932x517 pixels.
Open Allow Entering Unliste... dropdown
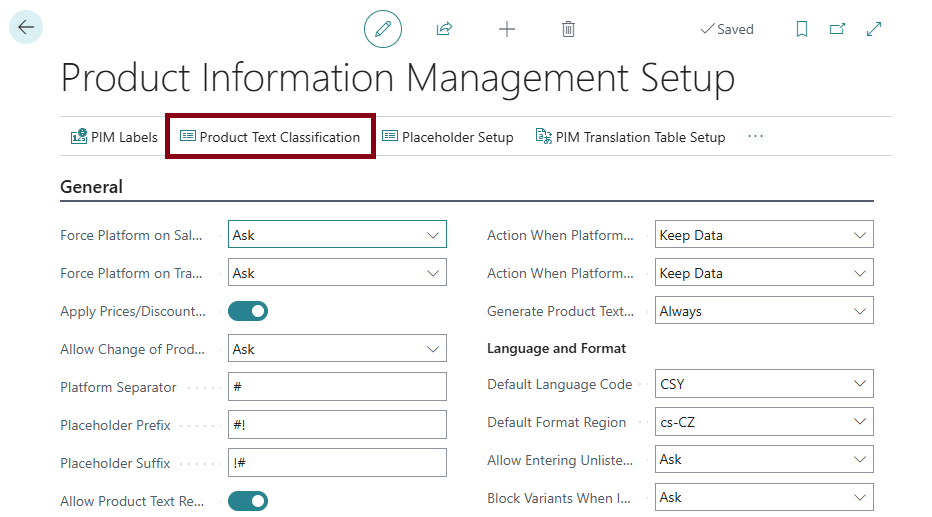[764, 459]
